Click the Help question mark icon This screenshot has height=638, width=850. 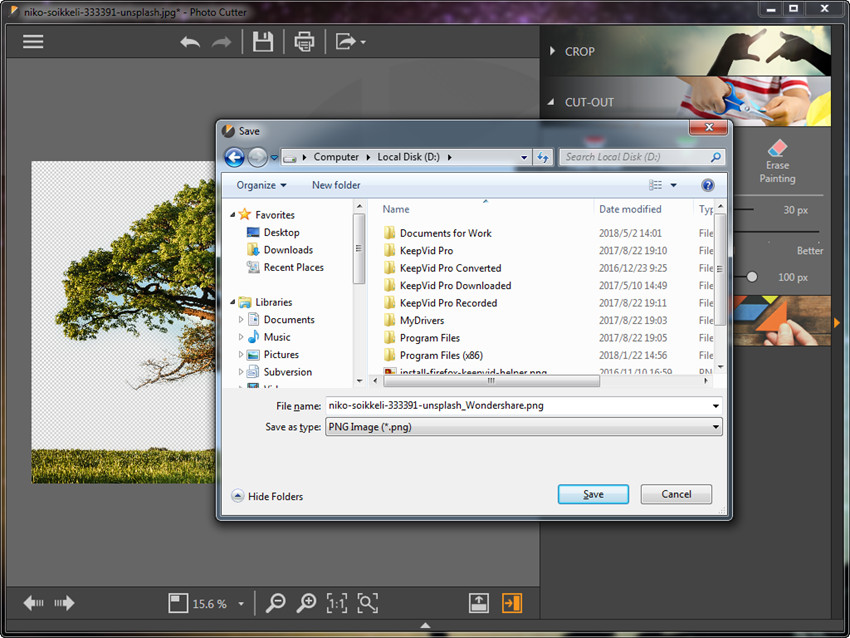pos(707,185)
